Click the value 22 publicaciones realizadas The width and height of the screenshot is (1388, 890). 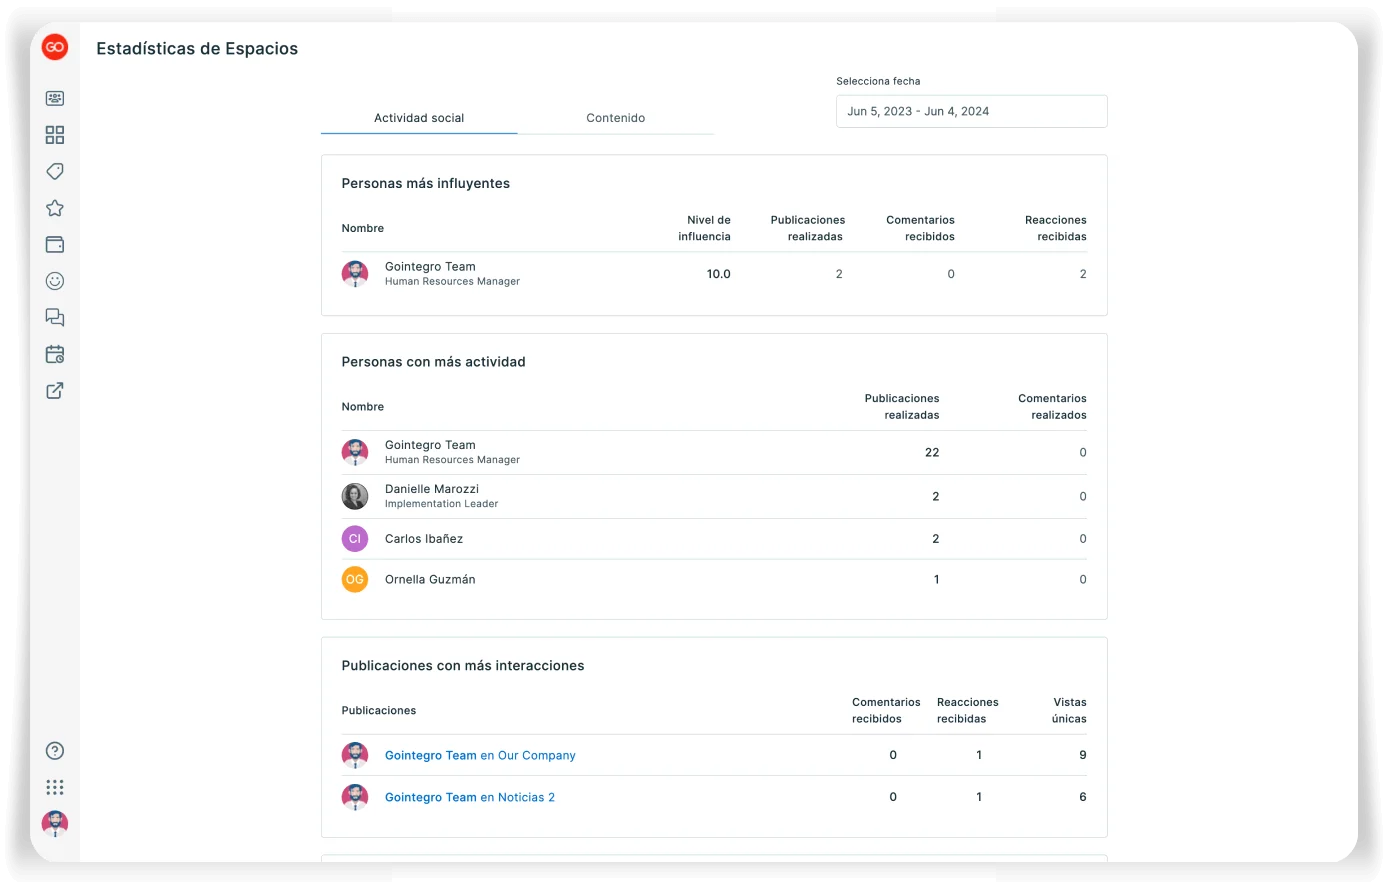coord(932,453)
